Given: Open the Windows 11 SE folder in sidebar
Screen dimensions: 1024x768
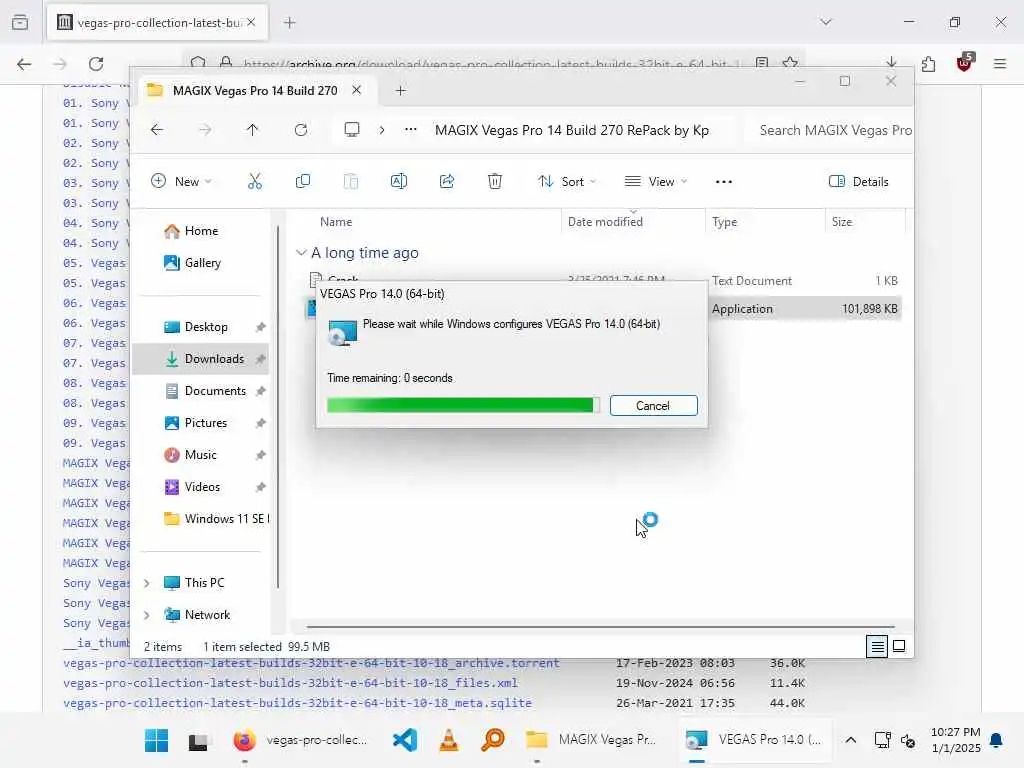Looking at the screenshot, I should [216, 519].
